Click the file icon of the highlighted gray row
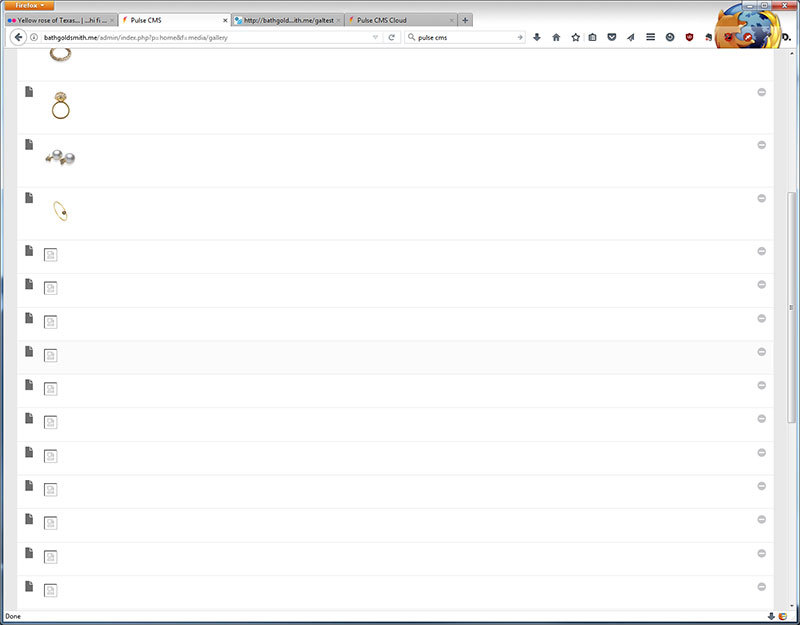This screenshot has height=625, width=800. point(29,352)
